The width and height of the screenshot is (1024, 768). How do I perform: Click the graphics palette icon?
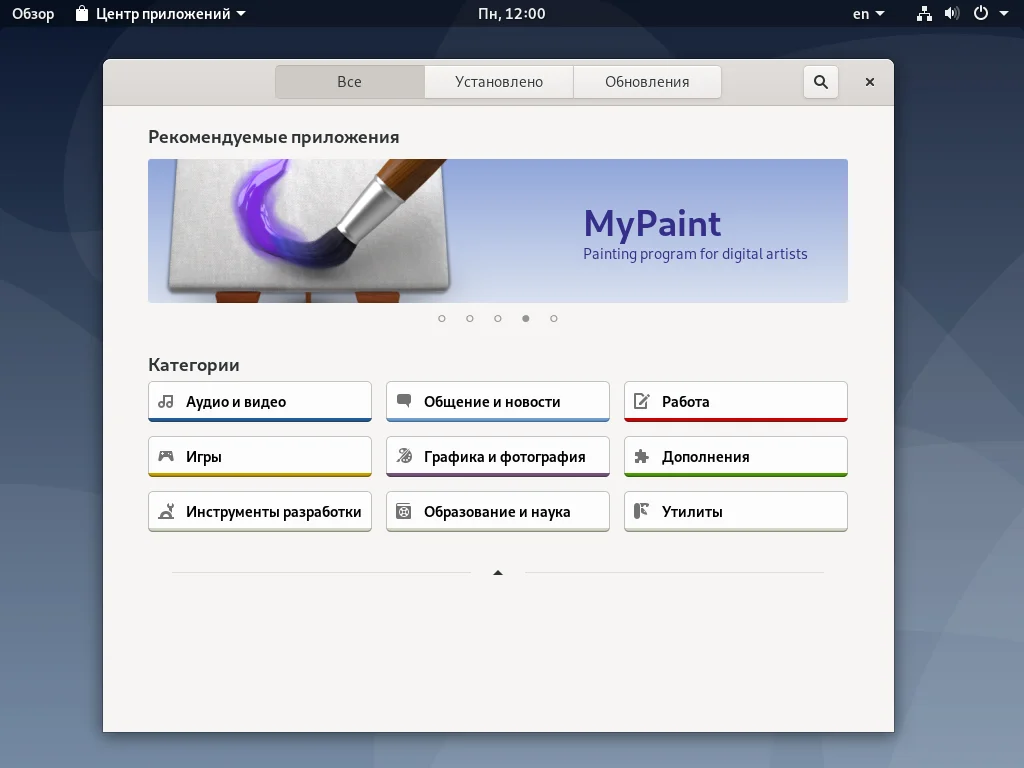(x=404, y=456)
